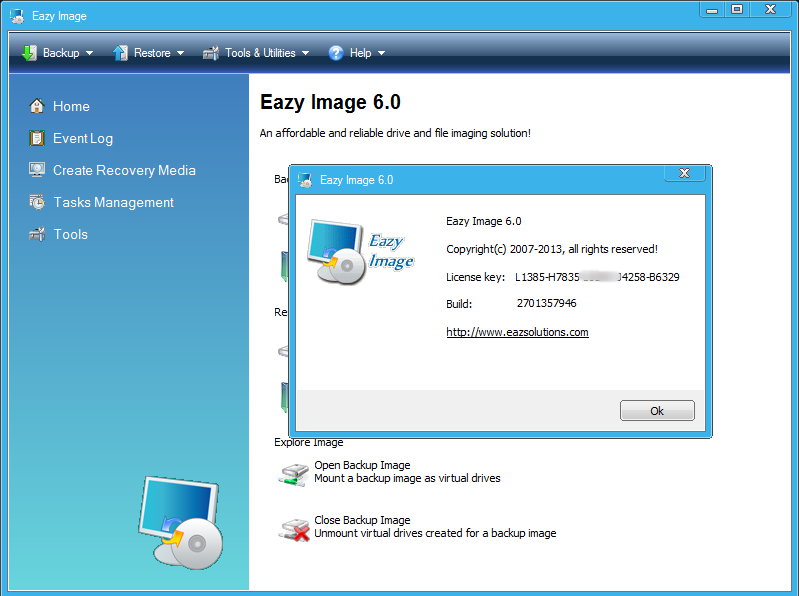Image resolution: width=799 pixels, height=596 pixels.
Task: Click the Event Log notebook icon
Action: pyautogui.click(x=37, y=138)
